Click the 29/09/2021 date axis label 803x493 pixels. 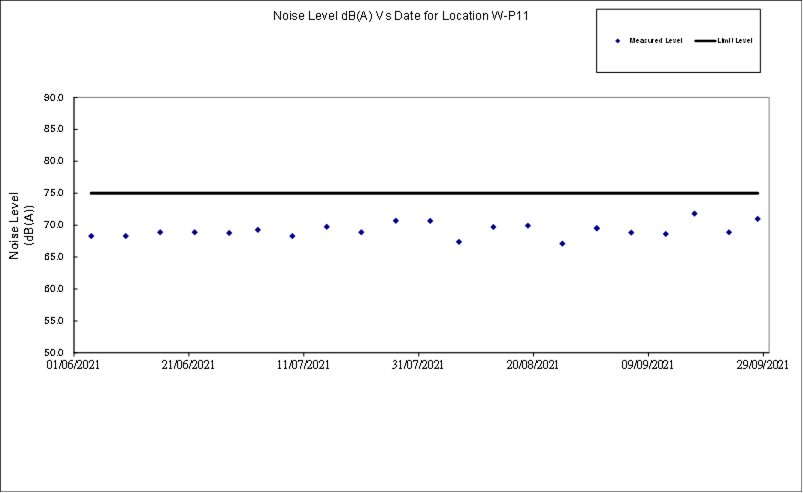(x=764, y=366)
